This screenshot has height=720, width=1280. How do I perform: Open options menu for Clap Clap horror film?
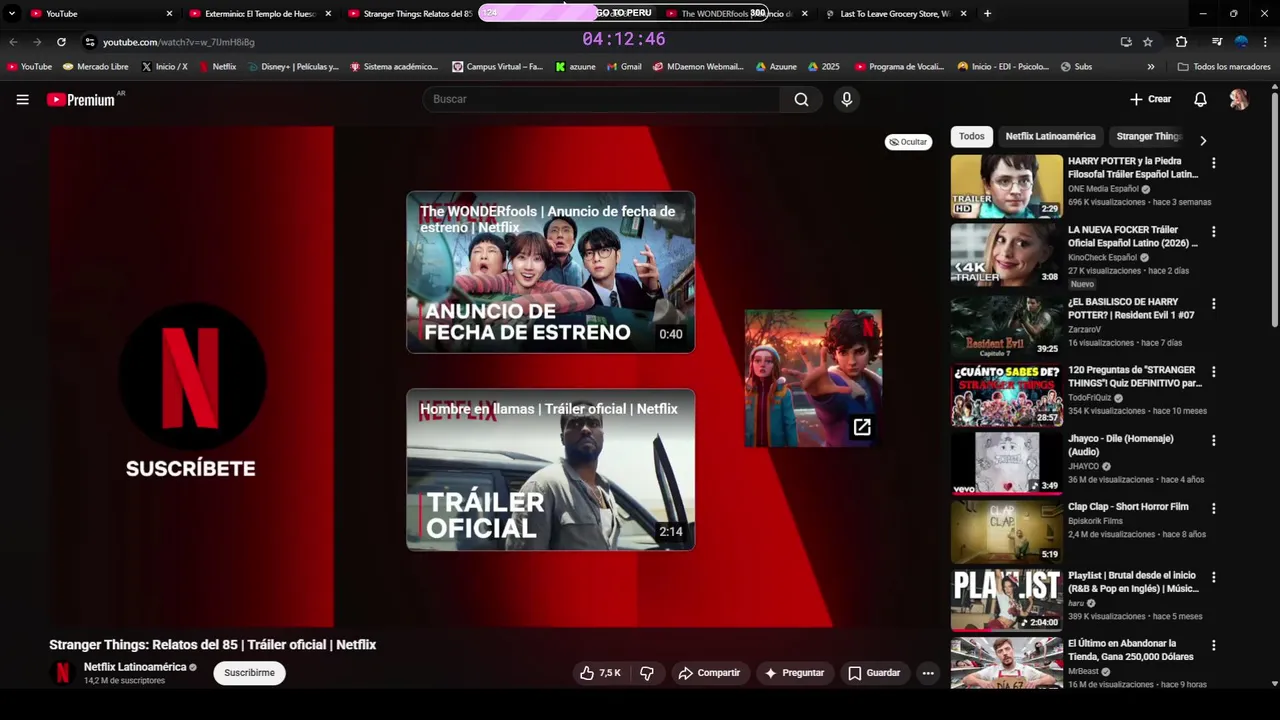1214,508
